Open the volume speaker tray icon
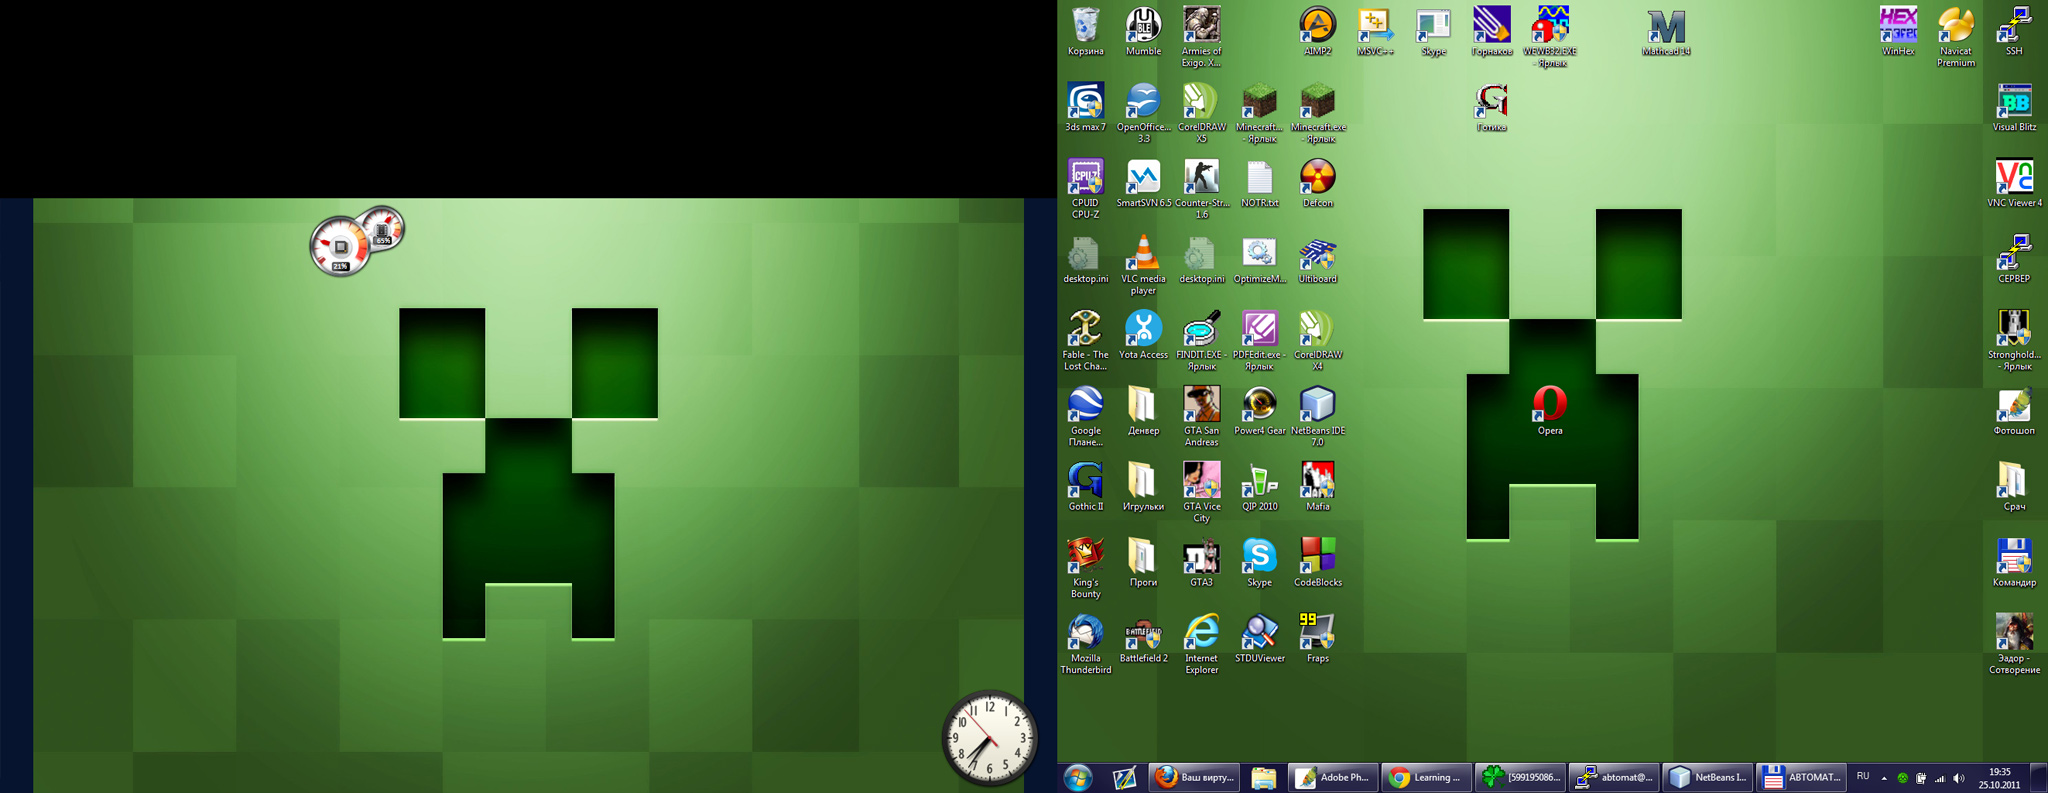2048x793 pixels. coord(1958,778)
